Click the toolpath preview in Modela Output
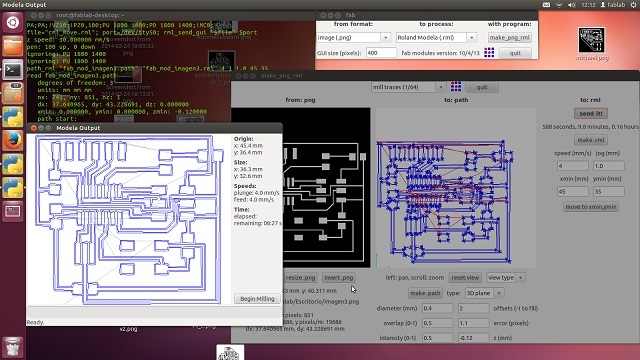This screenshot has width=640, height=360. click(x=129, y=220)
